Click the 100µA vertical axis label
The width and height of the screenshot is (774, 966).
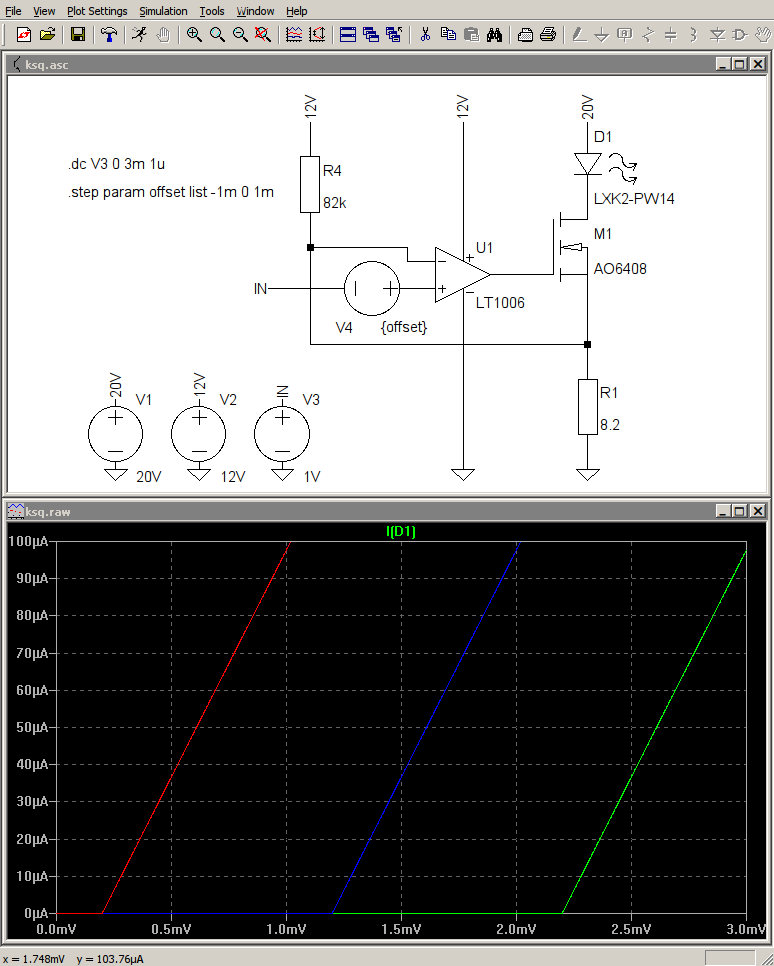click(x=28, y=541)
